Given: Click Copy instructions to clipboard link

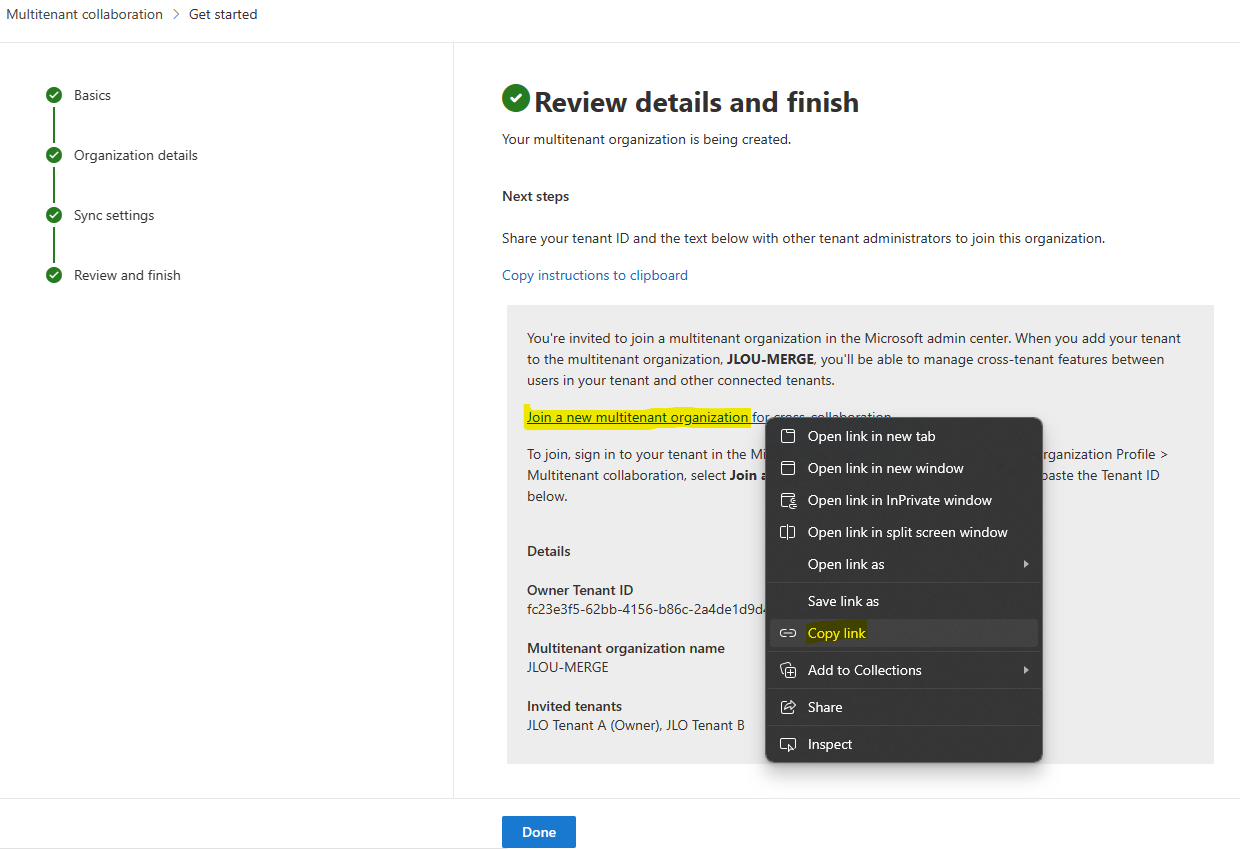Looking at the screenshot, I should 595,275.
